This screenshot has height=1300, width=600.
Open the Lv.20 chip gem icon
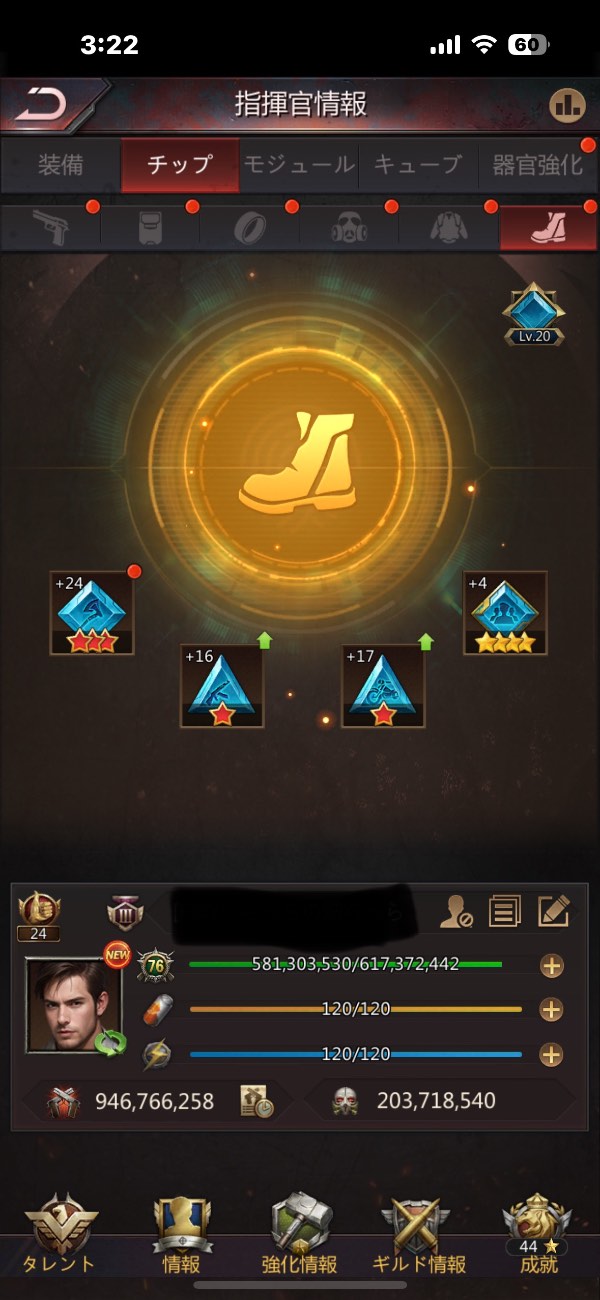tap(532, 314)
